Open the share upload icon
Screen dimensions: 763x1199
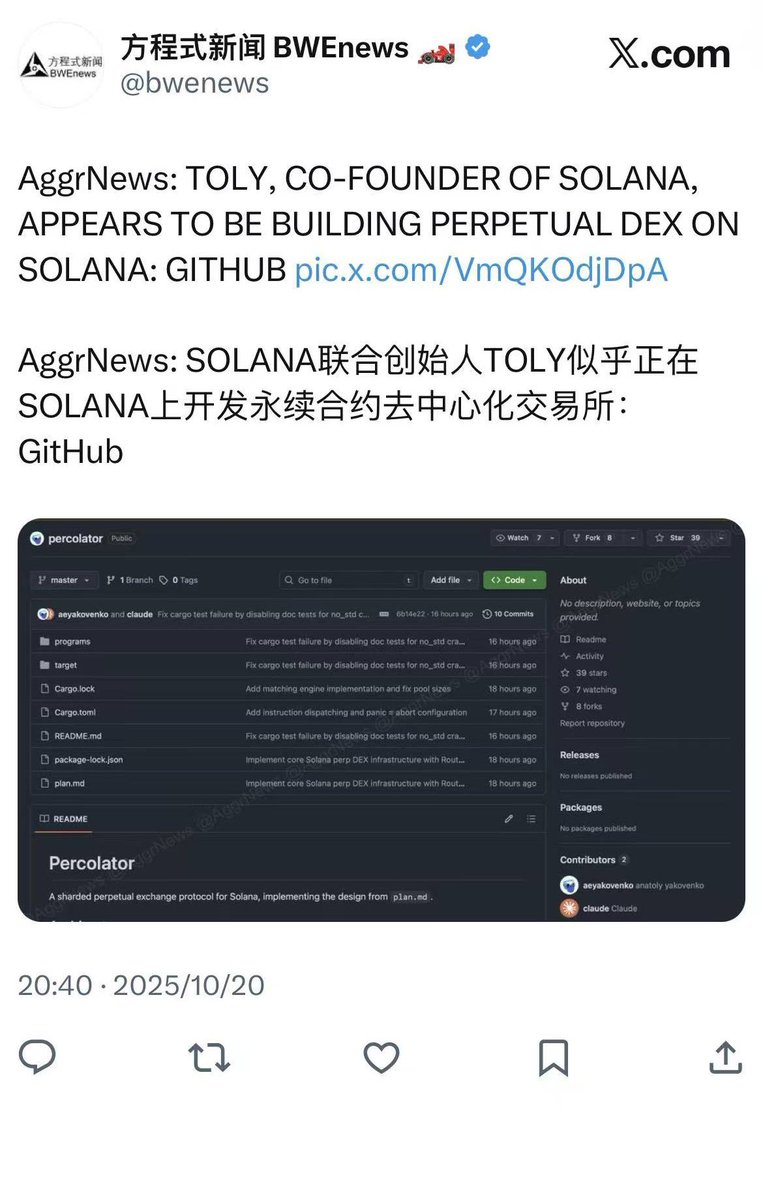[725, 1058]
